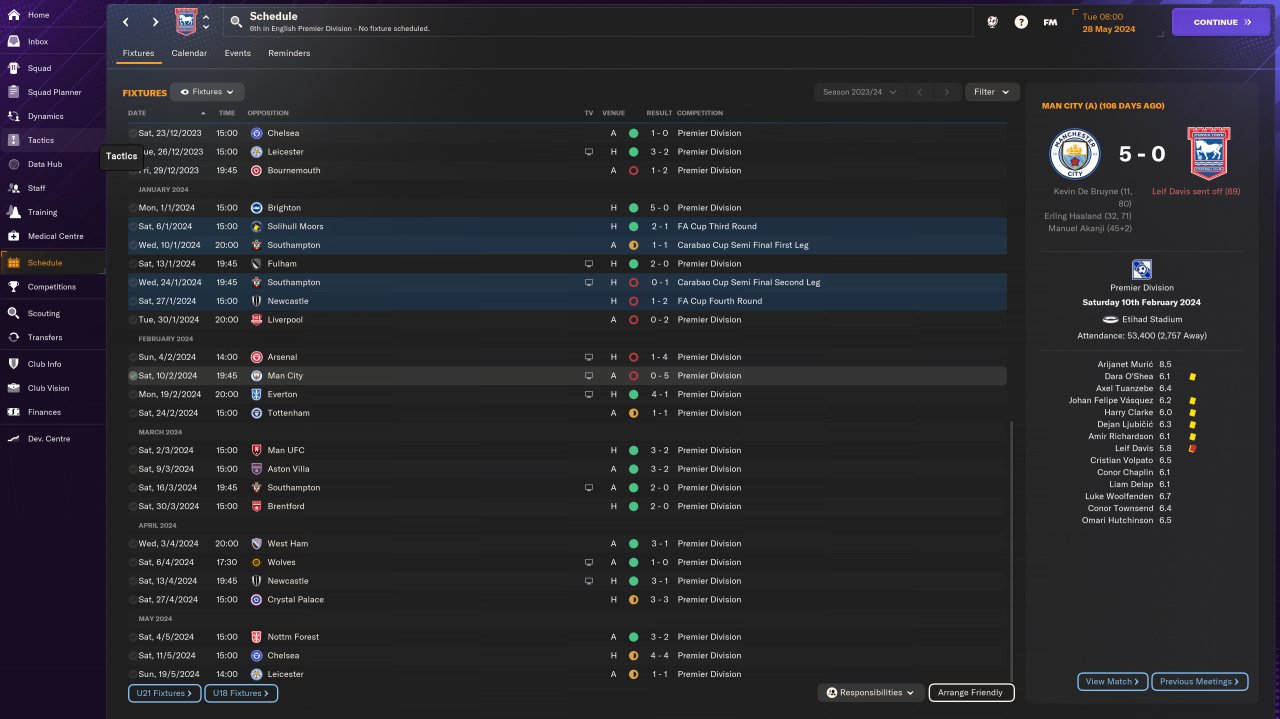Click the back navigation arrow
Image resolution: width=1280 pixels, height=719 pixels.
coord(125,22)
